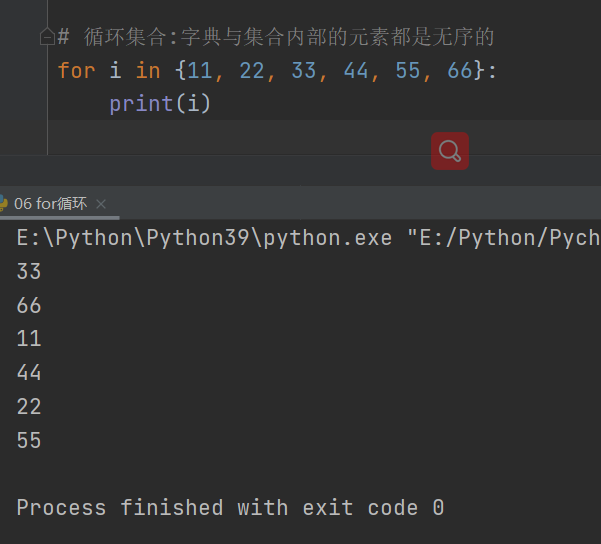Click number 44 in the set literal
The height and width of the screenshot is (544, 601).
click(355, 70)
